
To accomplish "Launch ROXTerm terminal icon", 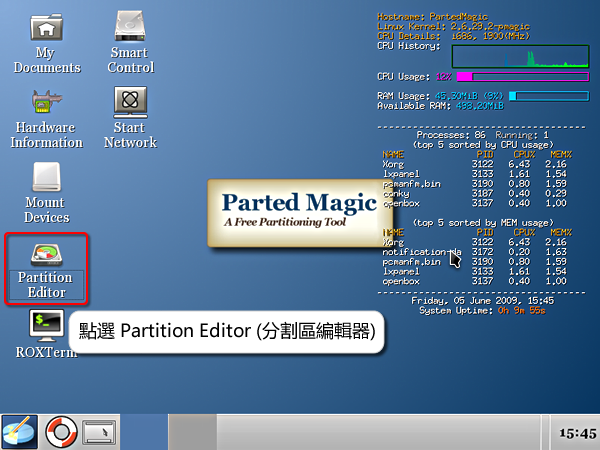I will [x=46, y=323].
